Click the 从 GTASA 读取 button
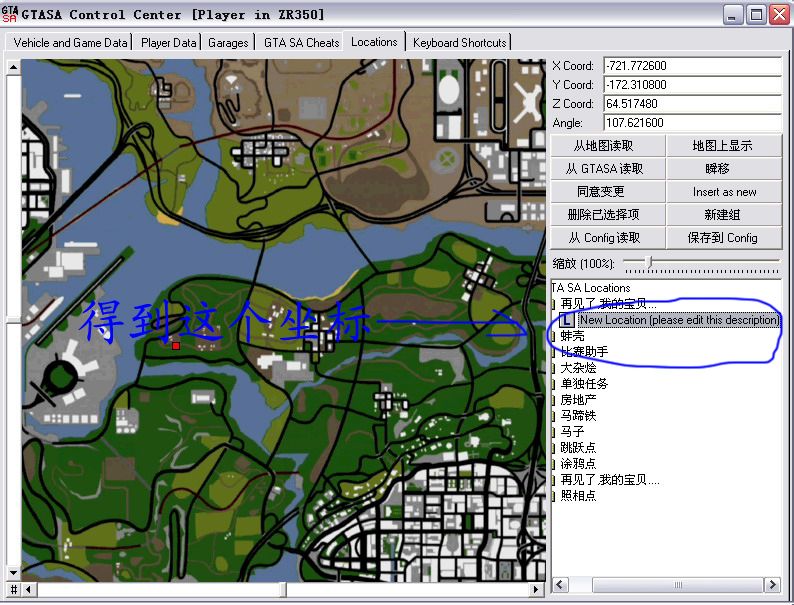794x605 pixels. [x=607, y=169]
